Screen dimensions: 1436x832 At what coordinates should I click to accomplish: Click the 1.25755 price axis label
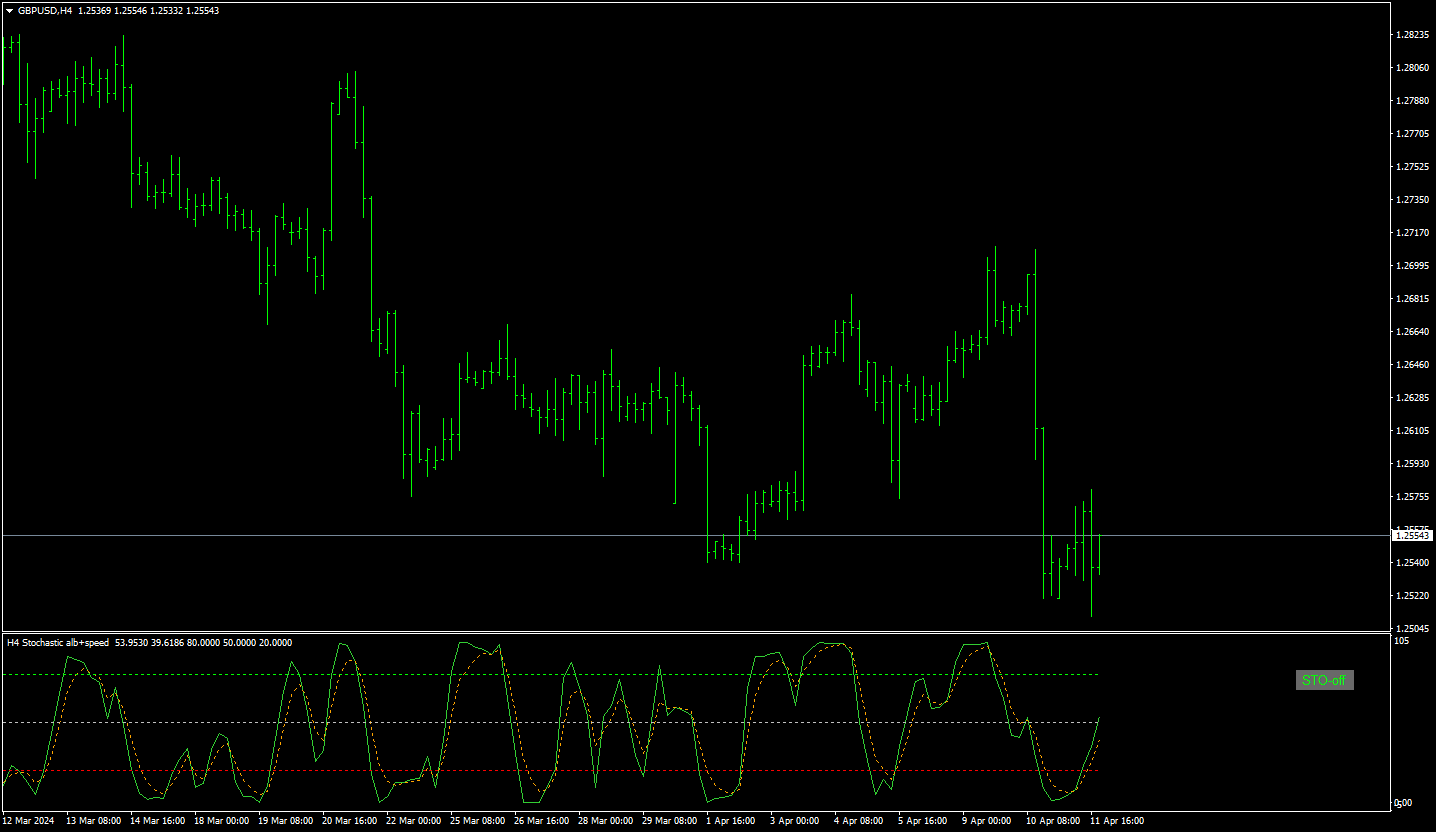[1413, 497]
